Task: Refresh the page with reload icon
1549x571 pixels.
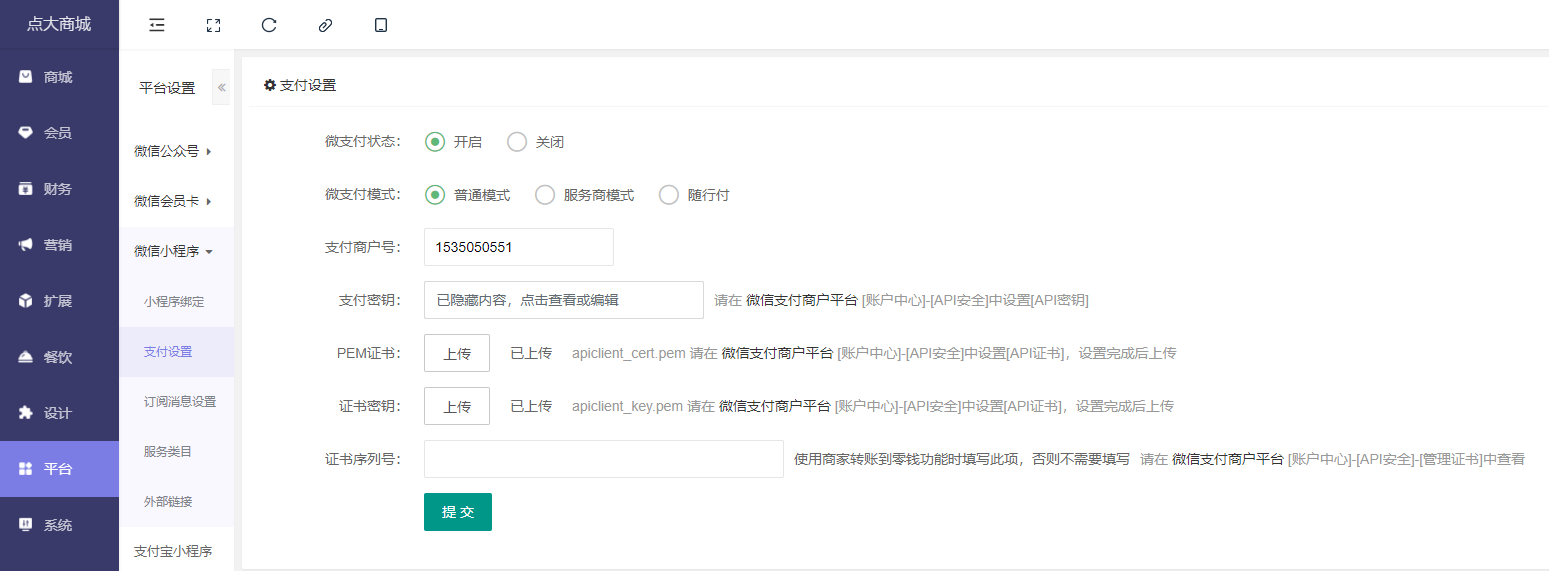Action: (x=269, y=25)
